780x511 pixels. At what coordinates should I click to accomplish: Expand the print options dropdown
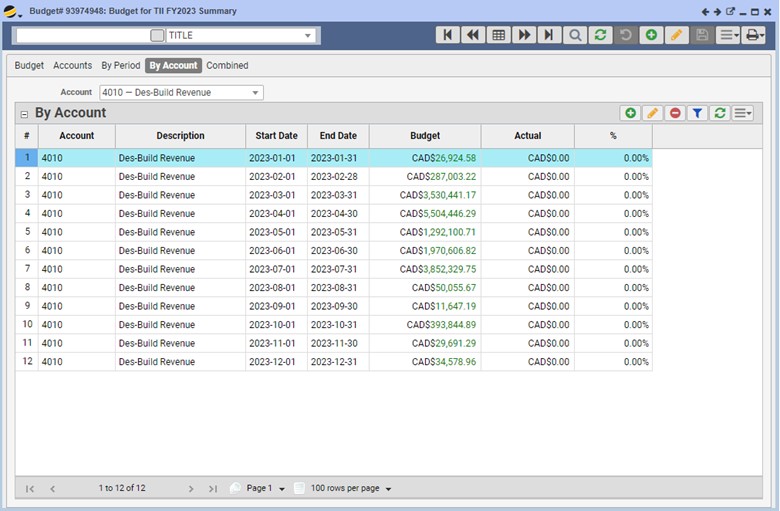pos(755,35)
